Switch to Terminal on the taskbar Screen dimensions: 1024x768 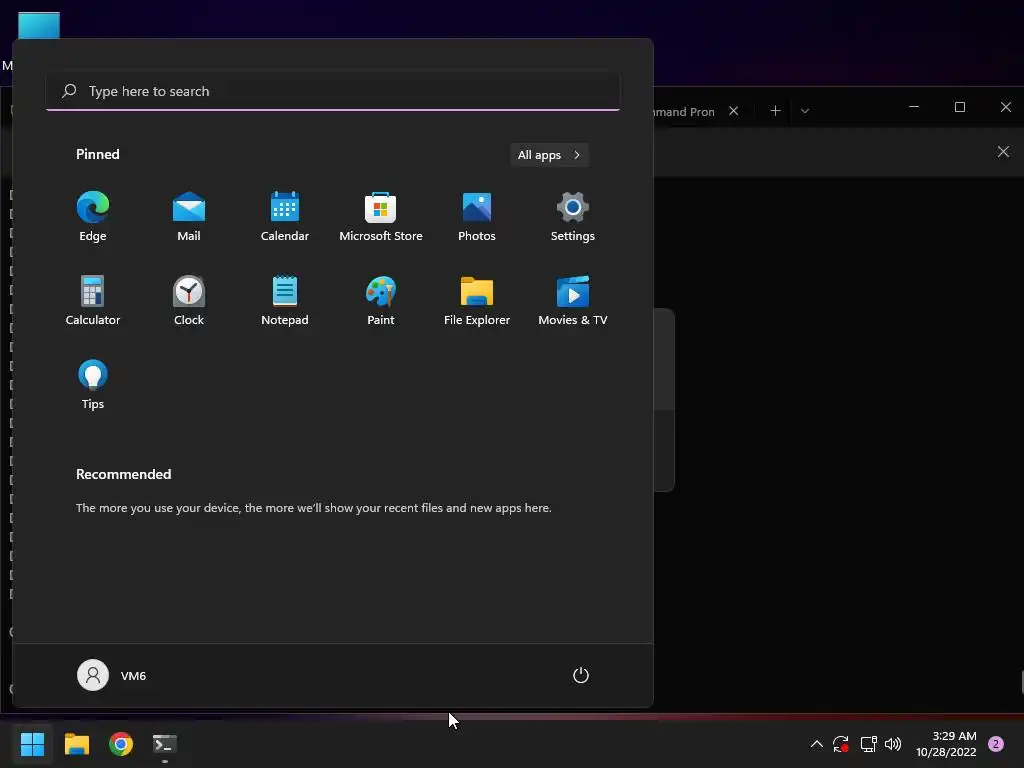click(x=165, y=744)
